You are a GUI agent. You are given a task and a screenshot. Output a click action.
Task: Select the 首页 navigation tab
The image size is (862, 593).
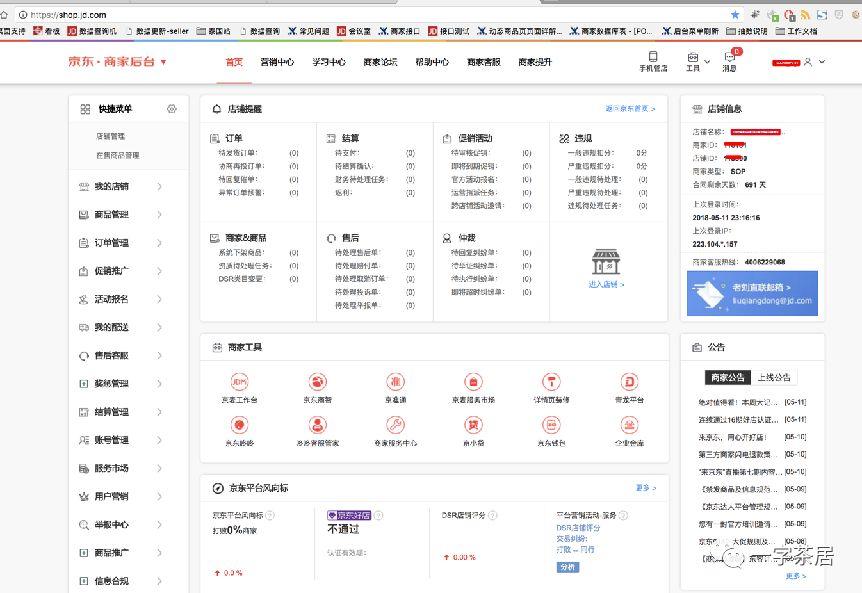point(234,62)
